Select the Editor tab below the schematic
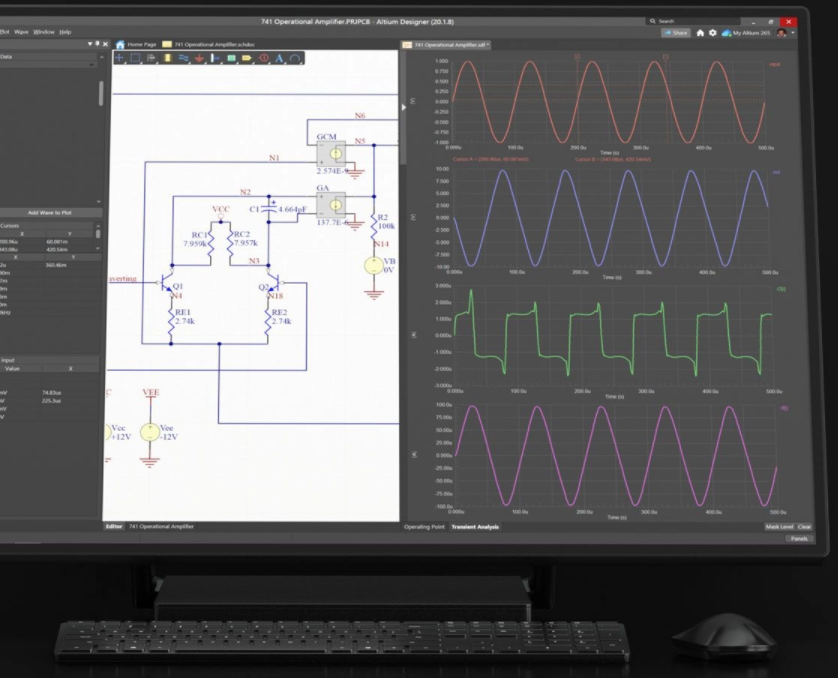 (114, 526)
